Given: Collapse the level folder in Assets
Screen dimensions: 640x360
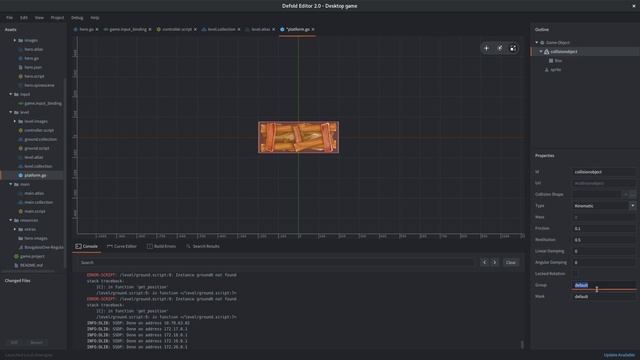Looking at the screenshot, I should point(11,112).
